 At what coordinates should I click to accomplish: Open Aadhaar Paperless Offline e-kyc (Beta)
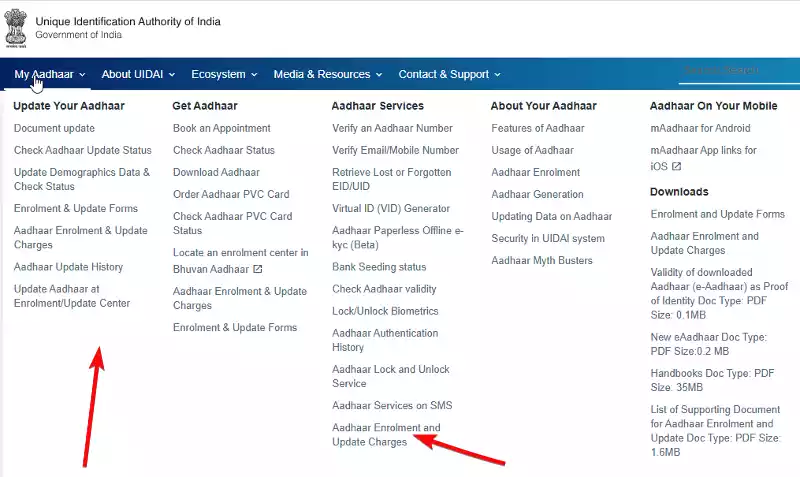pos(398,237)
